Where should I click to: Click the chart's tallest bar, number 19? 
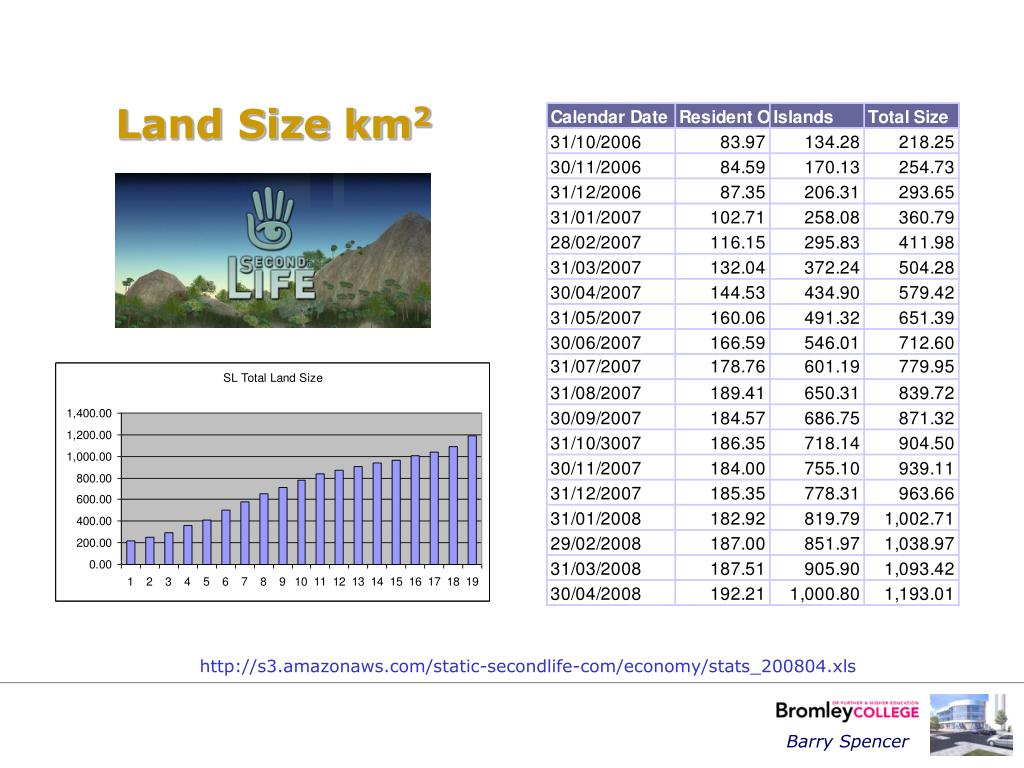tap(473, 500)
